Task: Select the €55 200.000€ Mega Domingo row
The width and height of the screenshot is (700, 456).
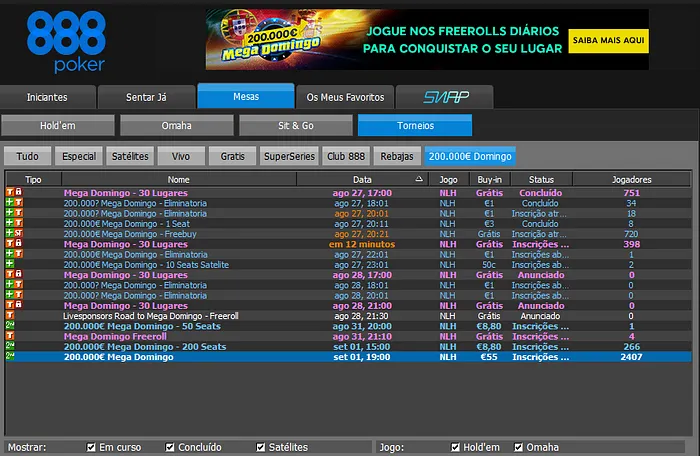Action: 348,357
